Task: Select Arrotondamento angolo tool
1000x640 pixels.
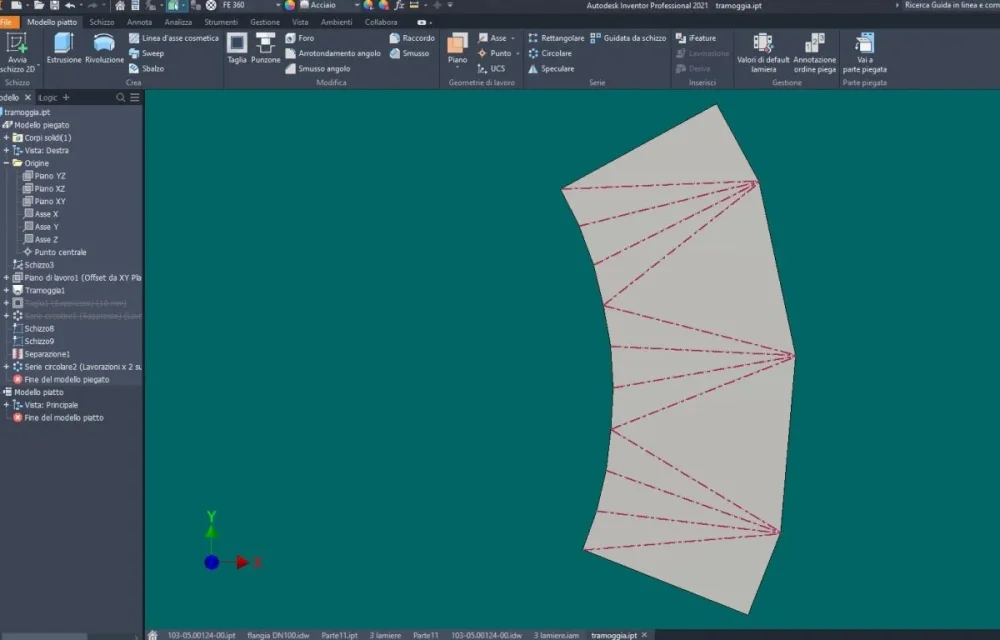Action: tap(333, 54)
